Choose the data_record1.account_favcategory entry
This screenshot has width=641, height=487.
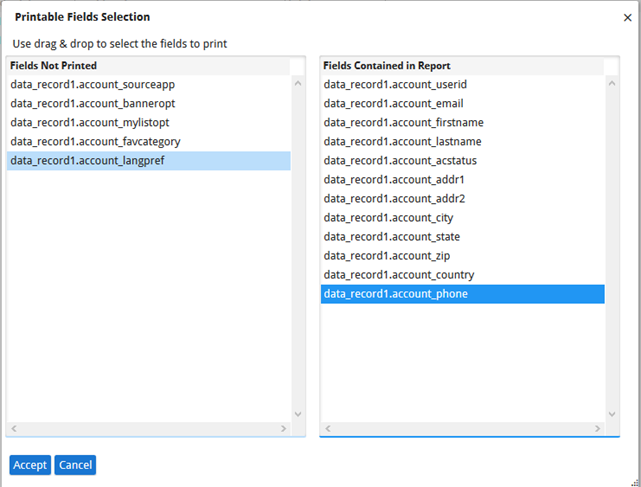(x=95, y=142)
